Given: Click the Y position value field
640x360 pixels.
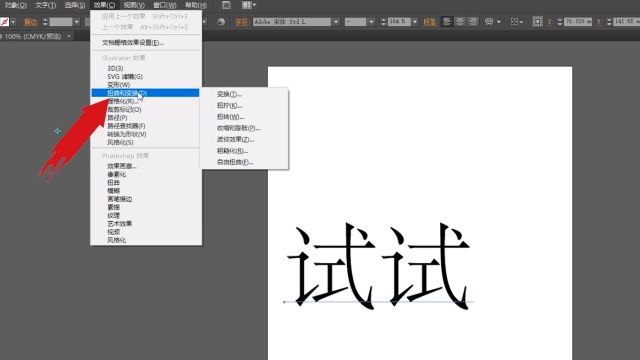Looking at the screenshot, I should tap(627, 22).
